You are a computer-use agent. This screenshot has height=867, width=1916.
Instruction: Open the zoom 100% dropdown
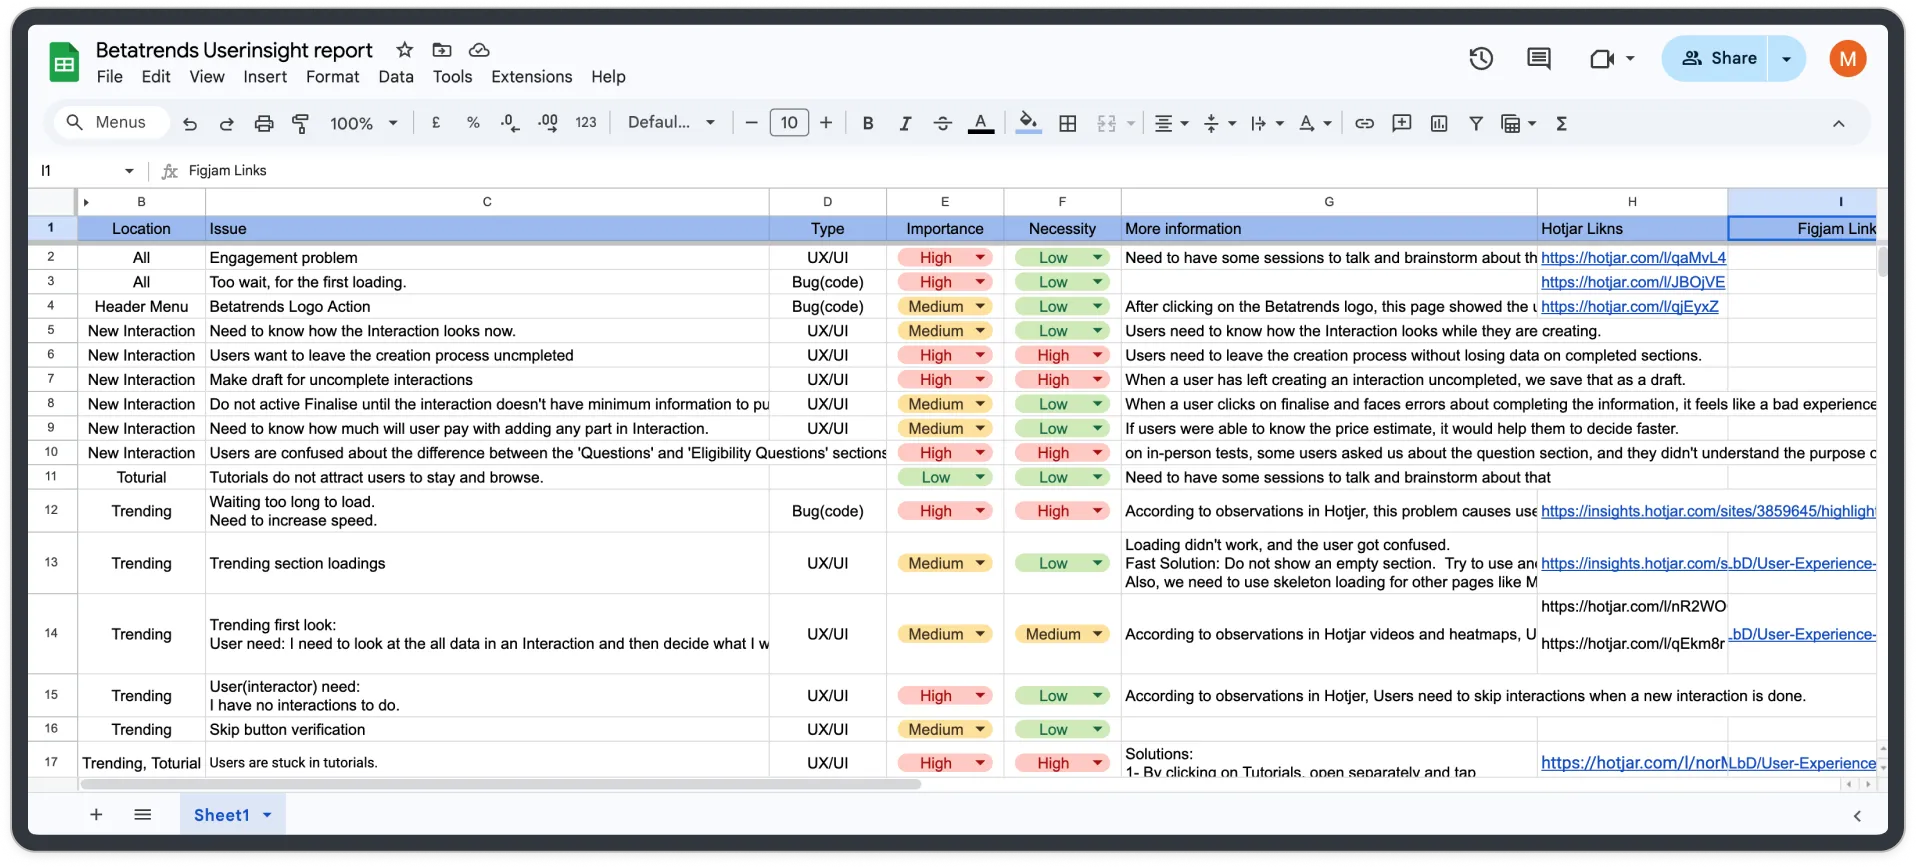[364, 123]
